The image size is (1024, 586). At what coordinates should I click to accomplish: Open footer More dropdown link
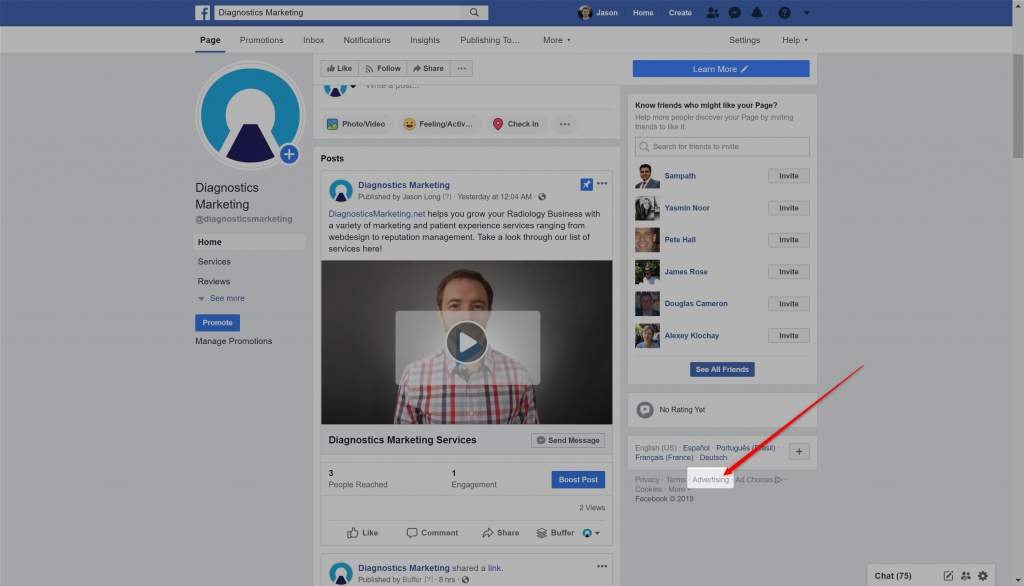(679, 489)
